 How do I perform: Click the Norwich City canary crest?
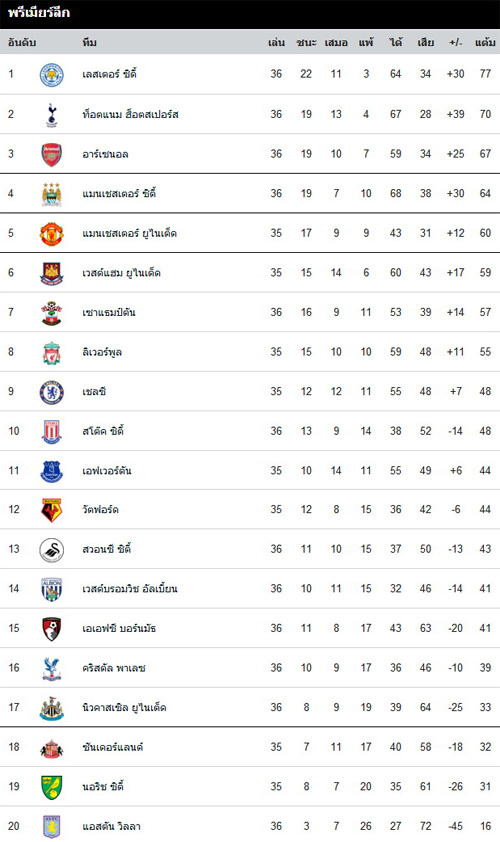coord(52,787)
